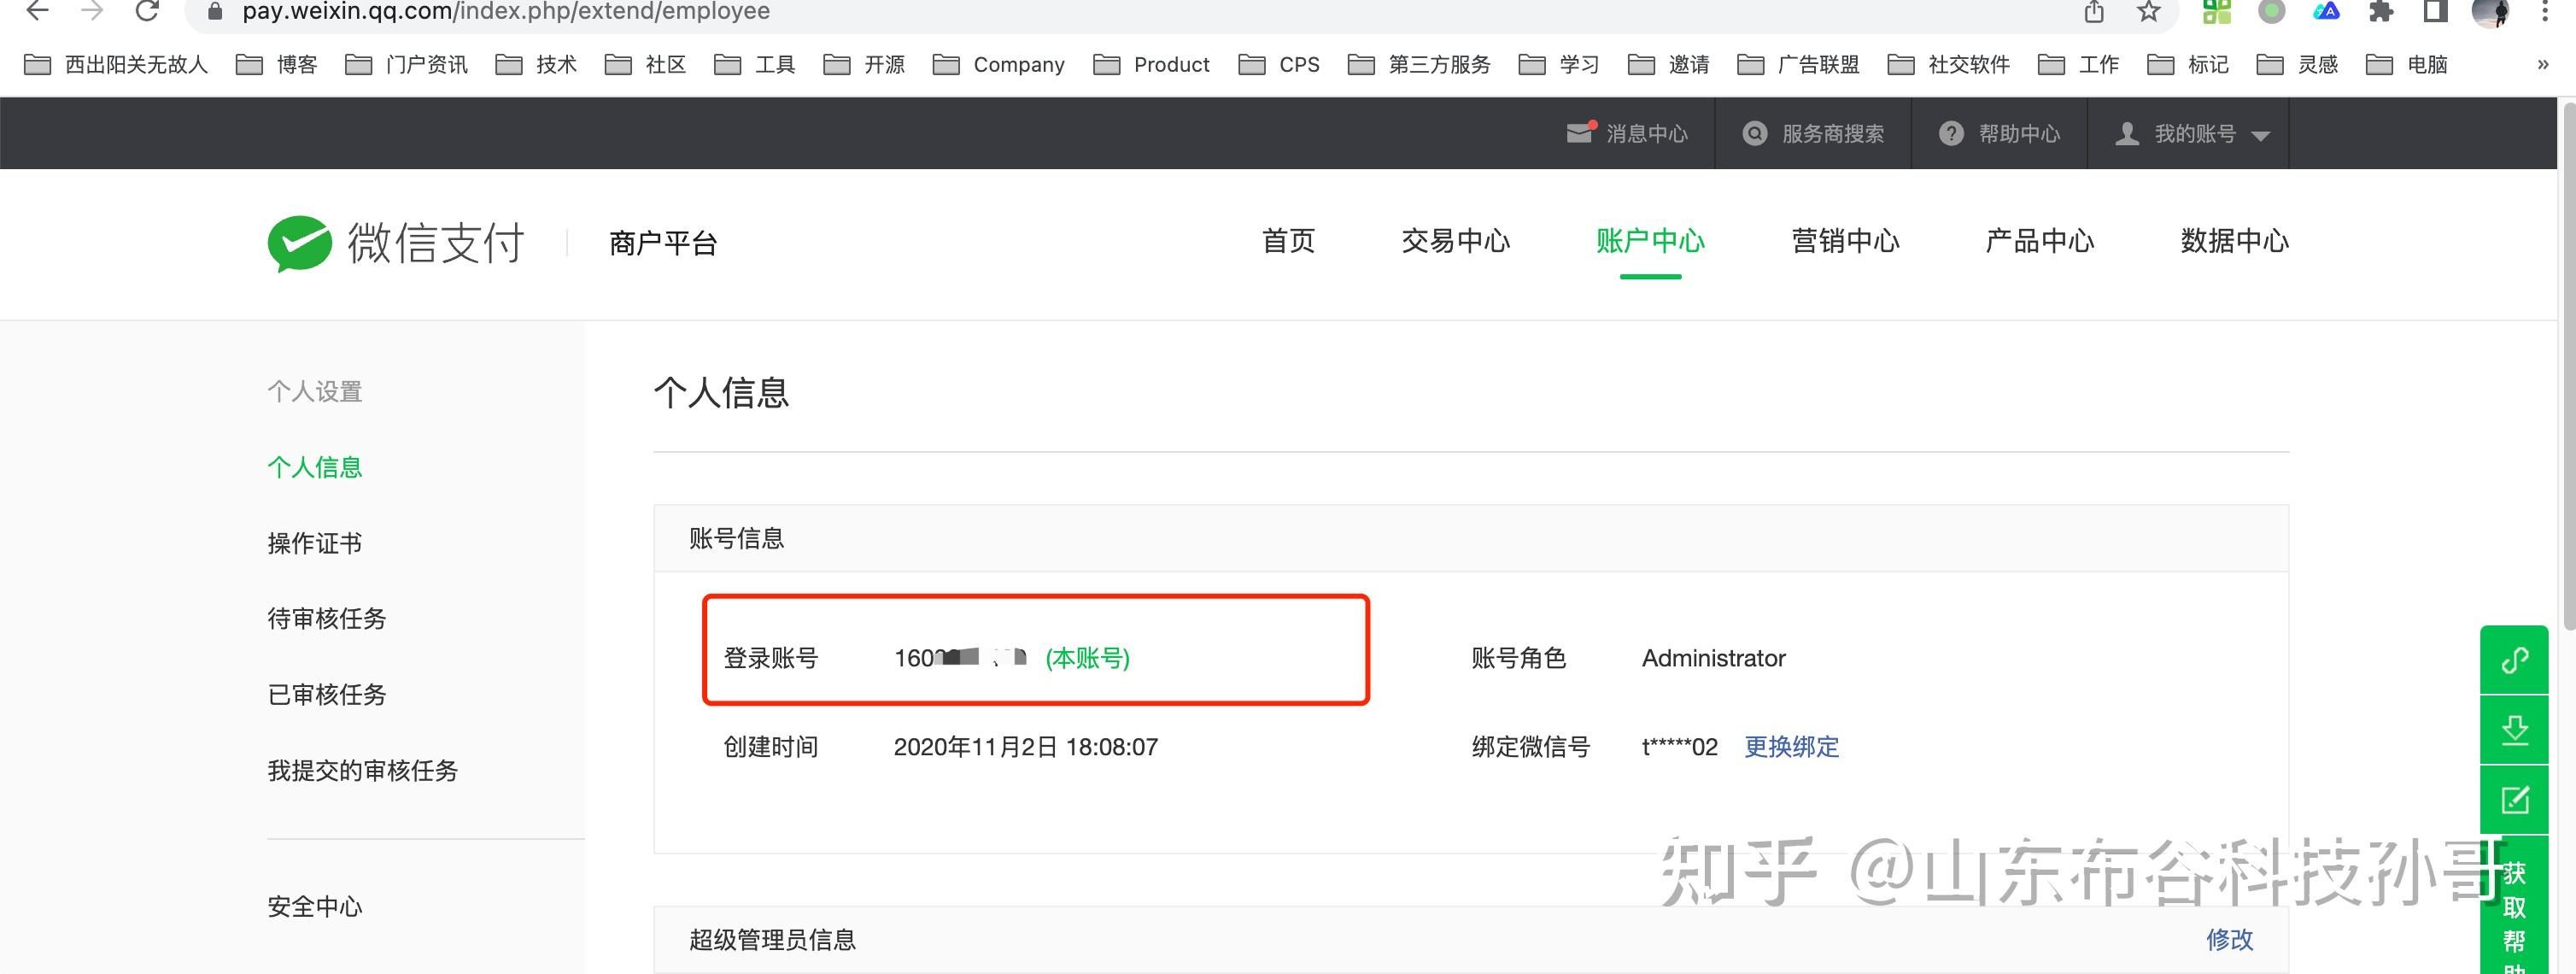
Task: Click the 更换绑定 link
Action: 1791,747
